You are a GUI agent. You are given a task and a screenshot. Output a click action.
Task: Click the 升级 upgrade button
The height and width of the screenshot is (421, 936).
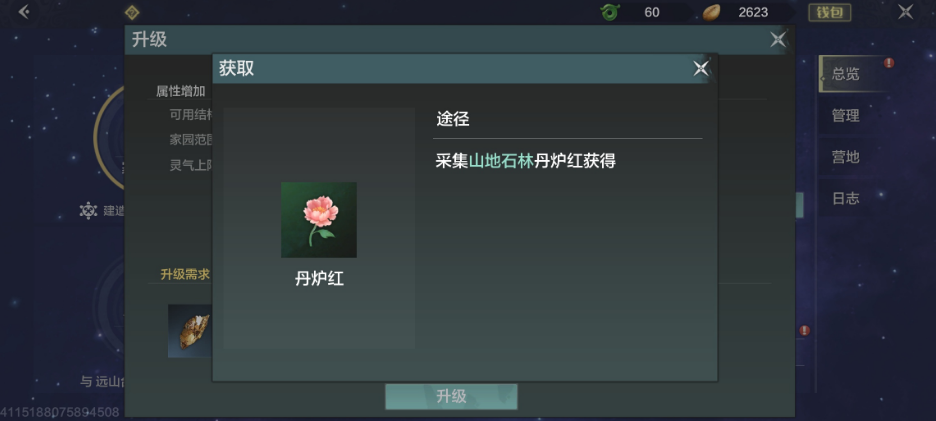[451, 397]
